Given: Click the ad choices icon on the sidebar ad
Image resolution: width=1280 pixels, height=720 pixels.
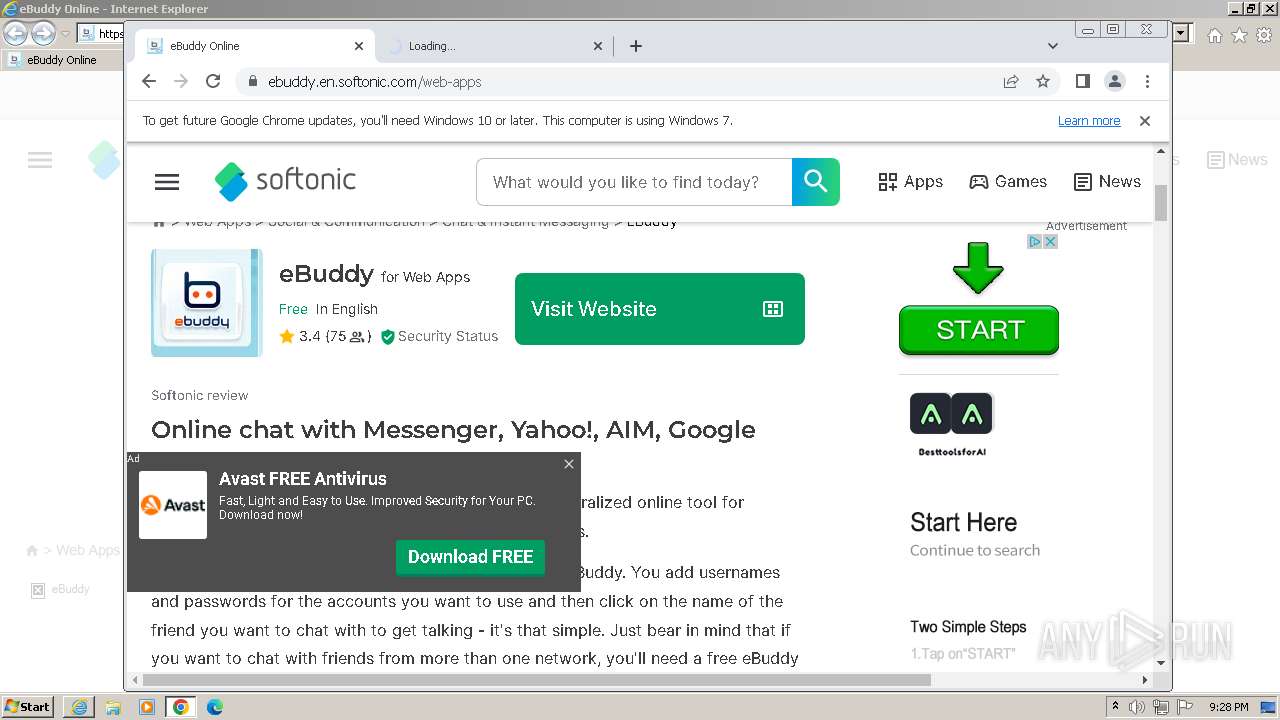Looking at the screenshot, I should (1036, 242).
